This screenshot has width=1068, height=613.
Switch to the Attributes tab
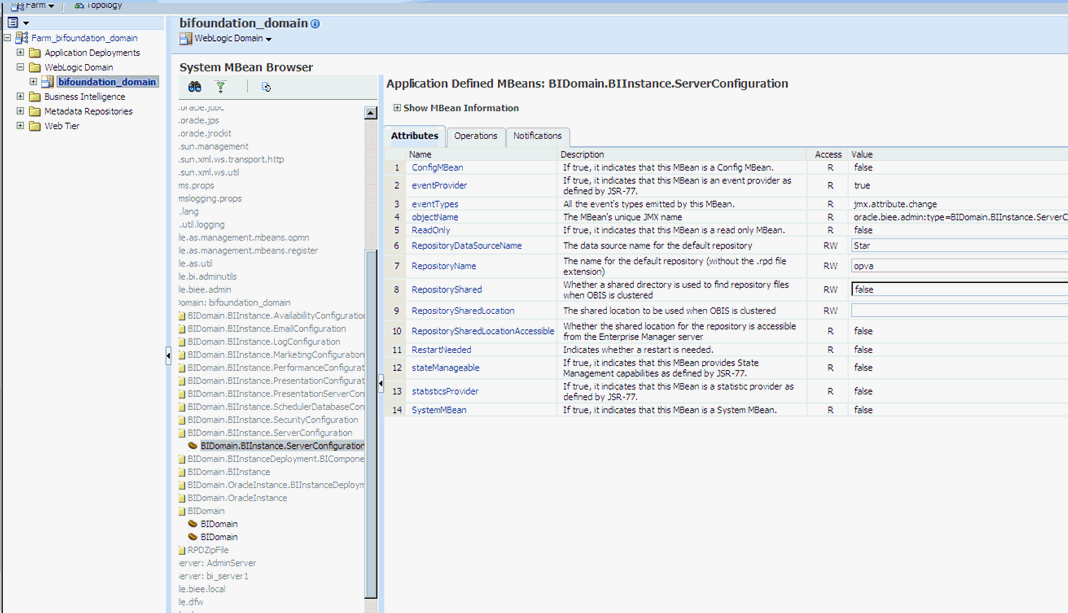pos(414,136)
